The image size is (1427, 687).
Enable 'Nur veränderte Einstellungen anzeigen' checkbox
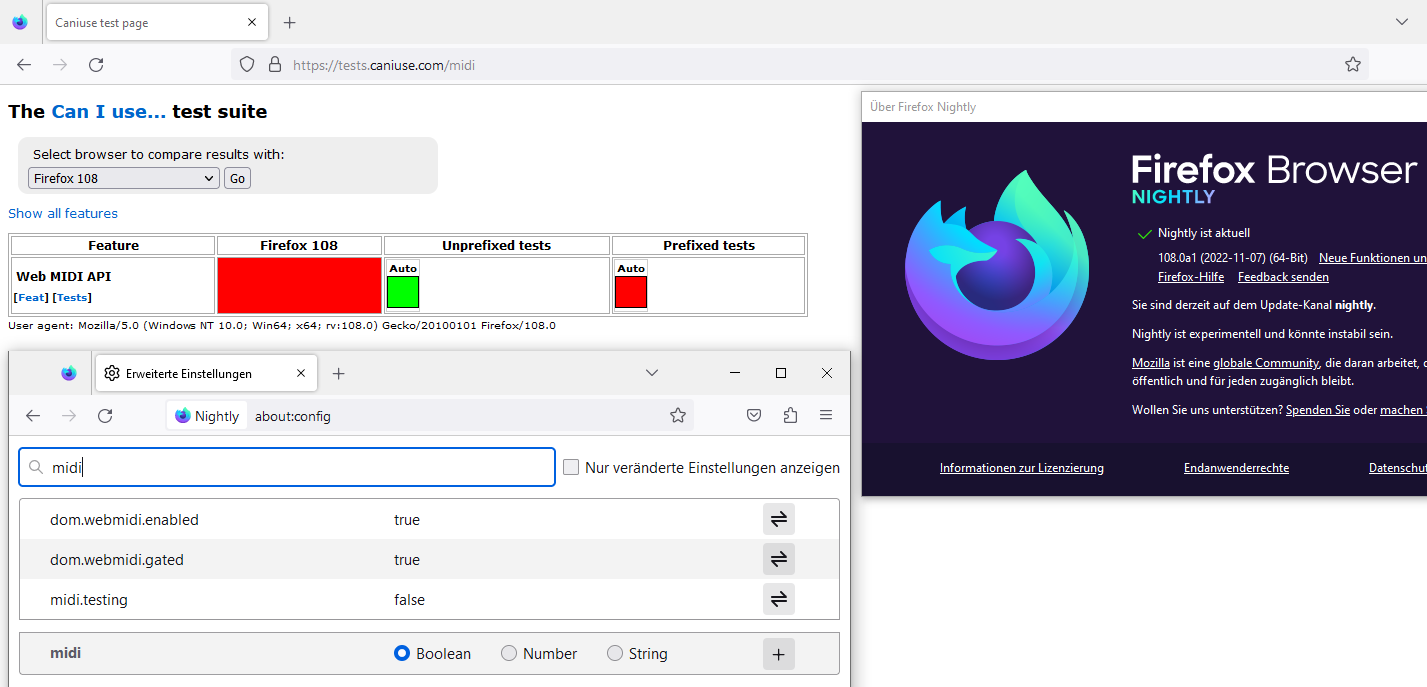[570, 466]
